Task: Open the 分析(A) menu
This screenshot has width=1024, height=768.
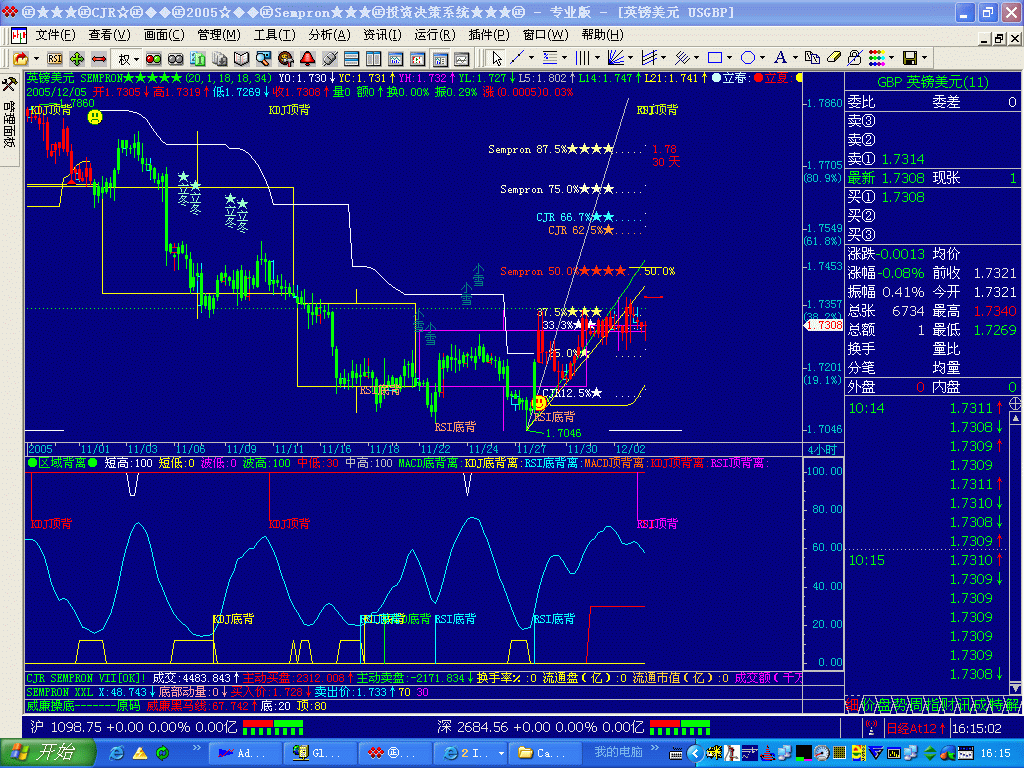Action: (330, 35)
